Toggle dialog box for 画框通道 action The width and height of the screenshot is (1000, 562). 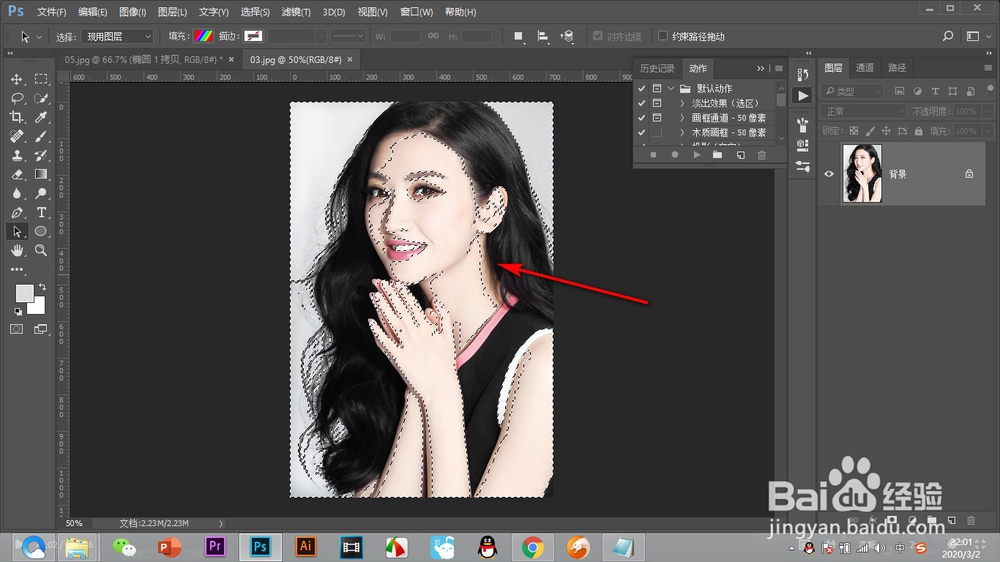[x=657, y=117]
